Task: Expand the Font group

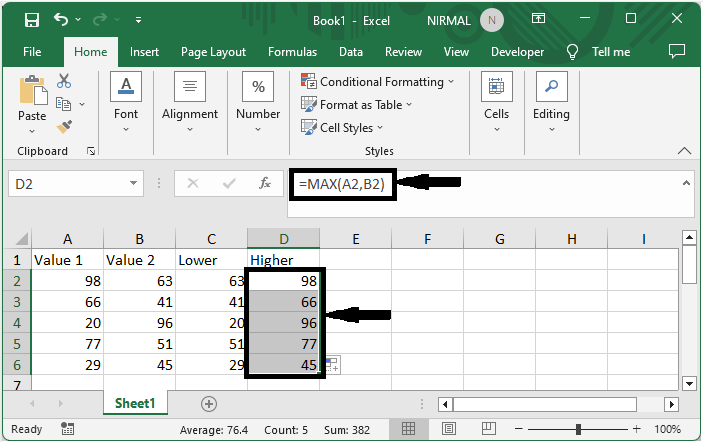Action: [x=126, y=102]
